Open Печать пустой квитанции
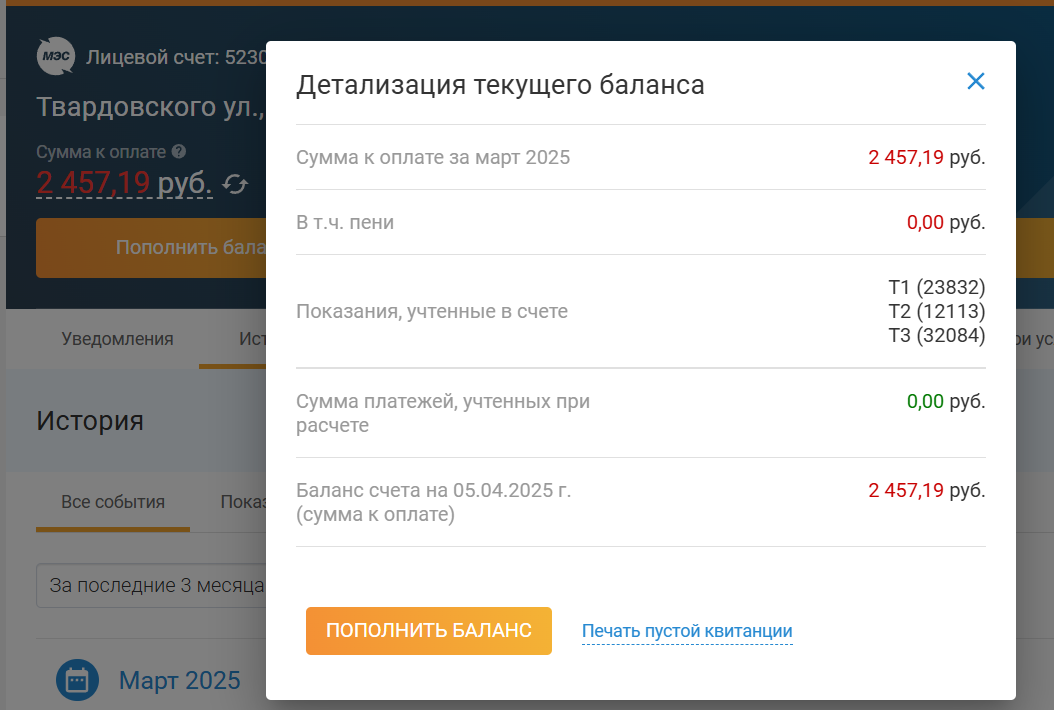This screenshot has width=1054, height=710. coord(686,631)
